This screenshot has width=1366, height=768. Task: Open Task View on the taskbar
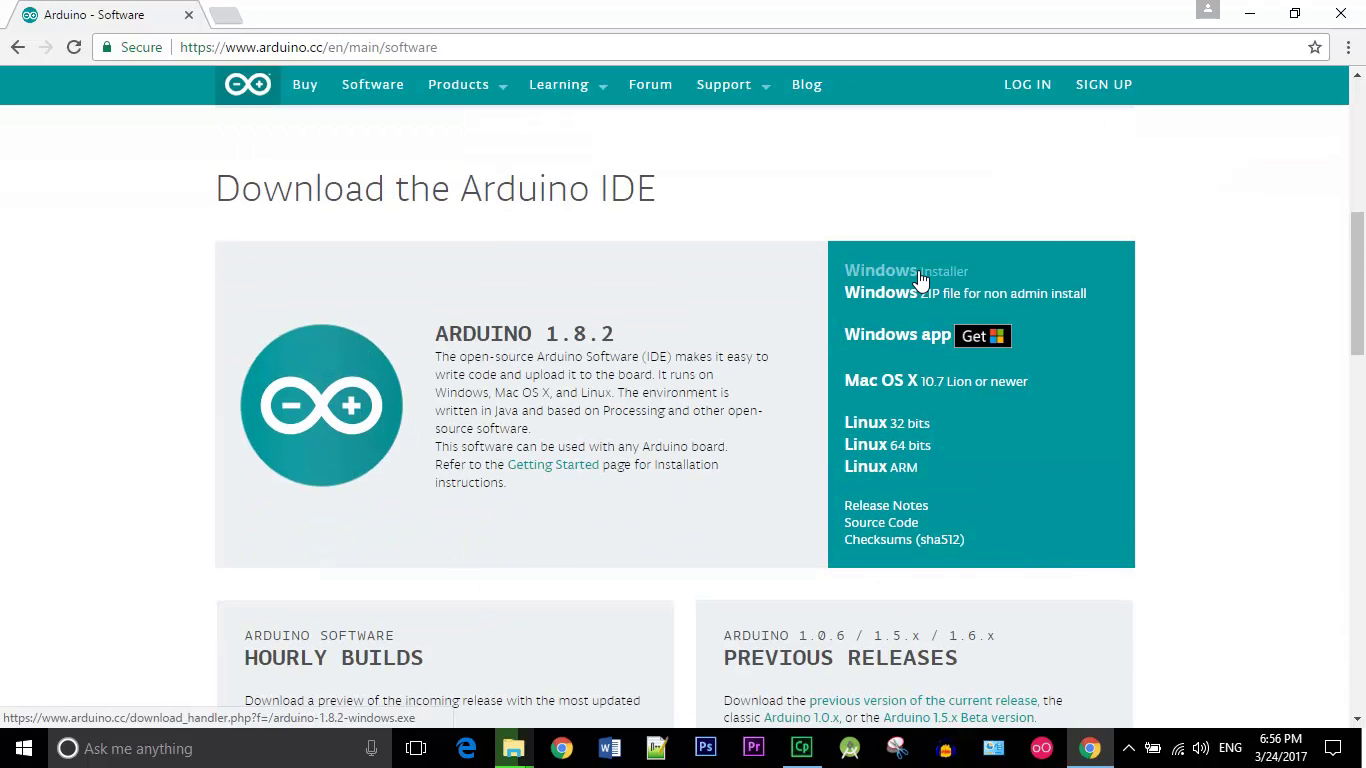(416, 748)
